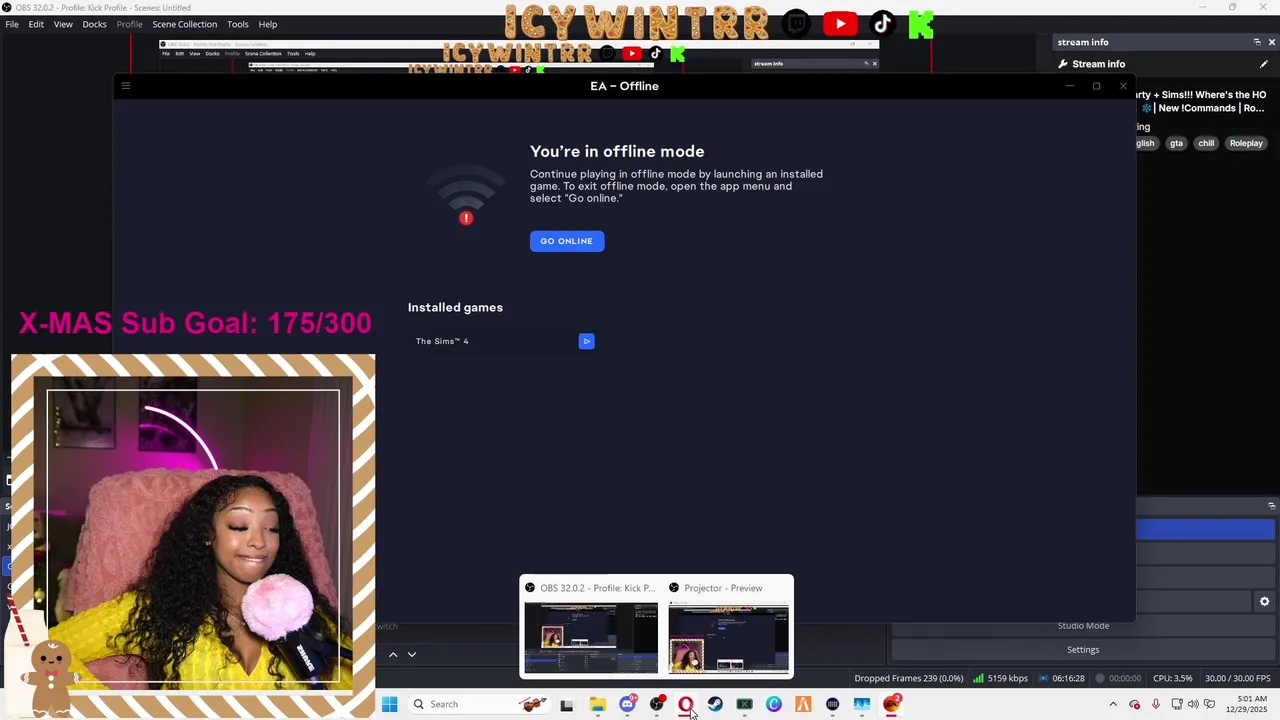Open dark round app icon on taskbar
This screenshot has height=720, width=1280.
coord(832,704)
